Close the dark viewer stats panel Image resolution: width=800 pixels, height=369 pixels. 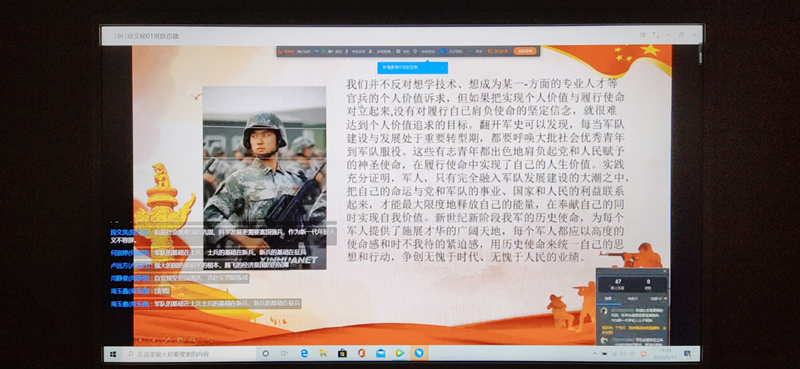pos(665,271)
